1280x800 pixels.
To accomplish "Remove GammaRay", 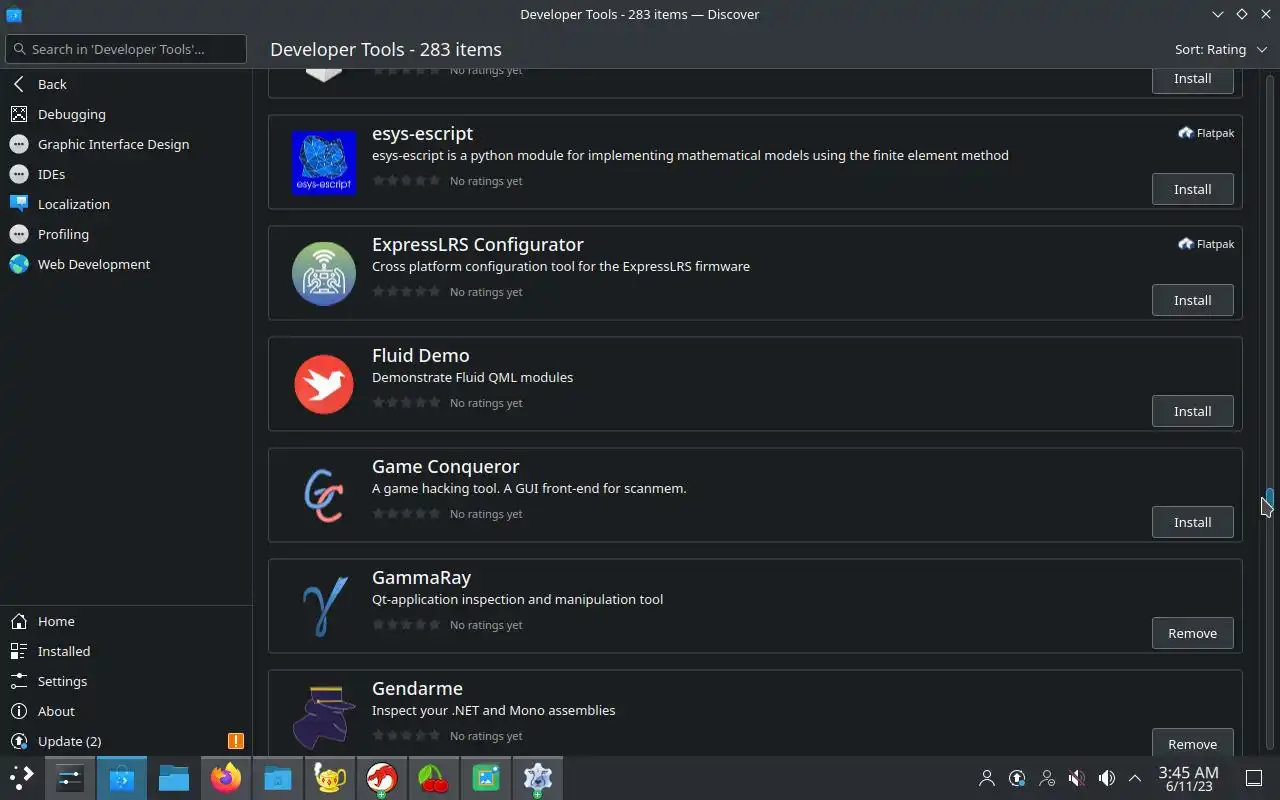I will [x=1192, y=633].
